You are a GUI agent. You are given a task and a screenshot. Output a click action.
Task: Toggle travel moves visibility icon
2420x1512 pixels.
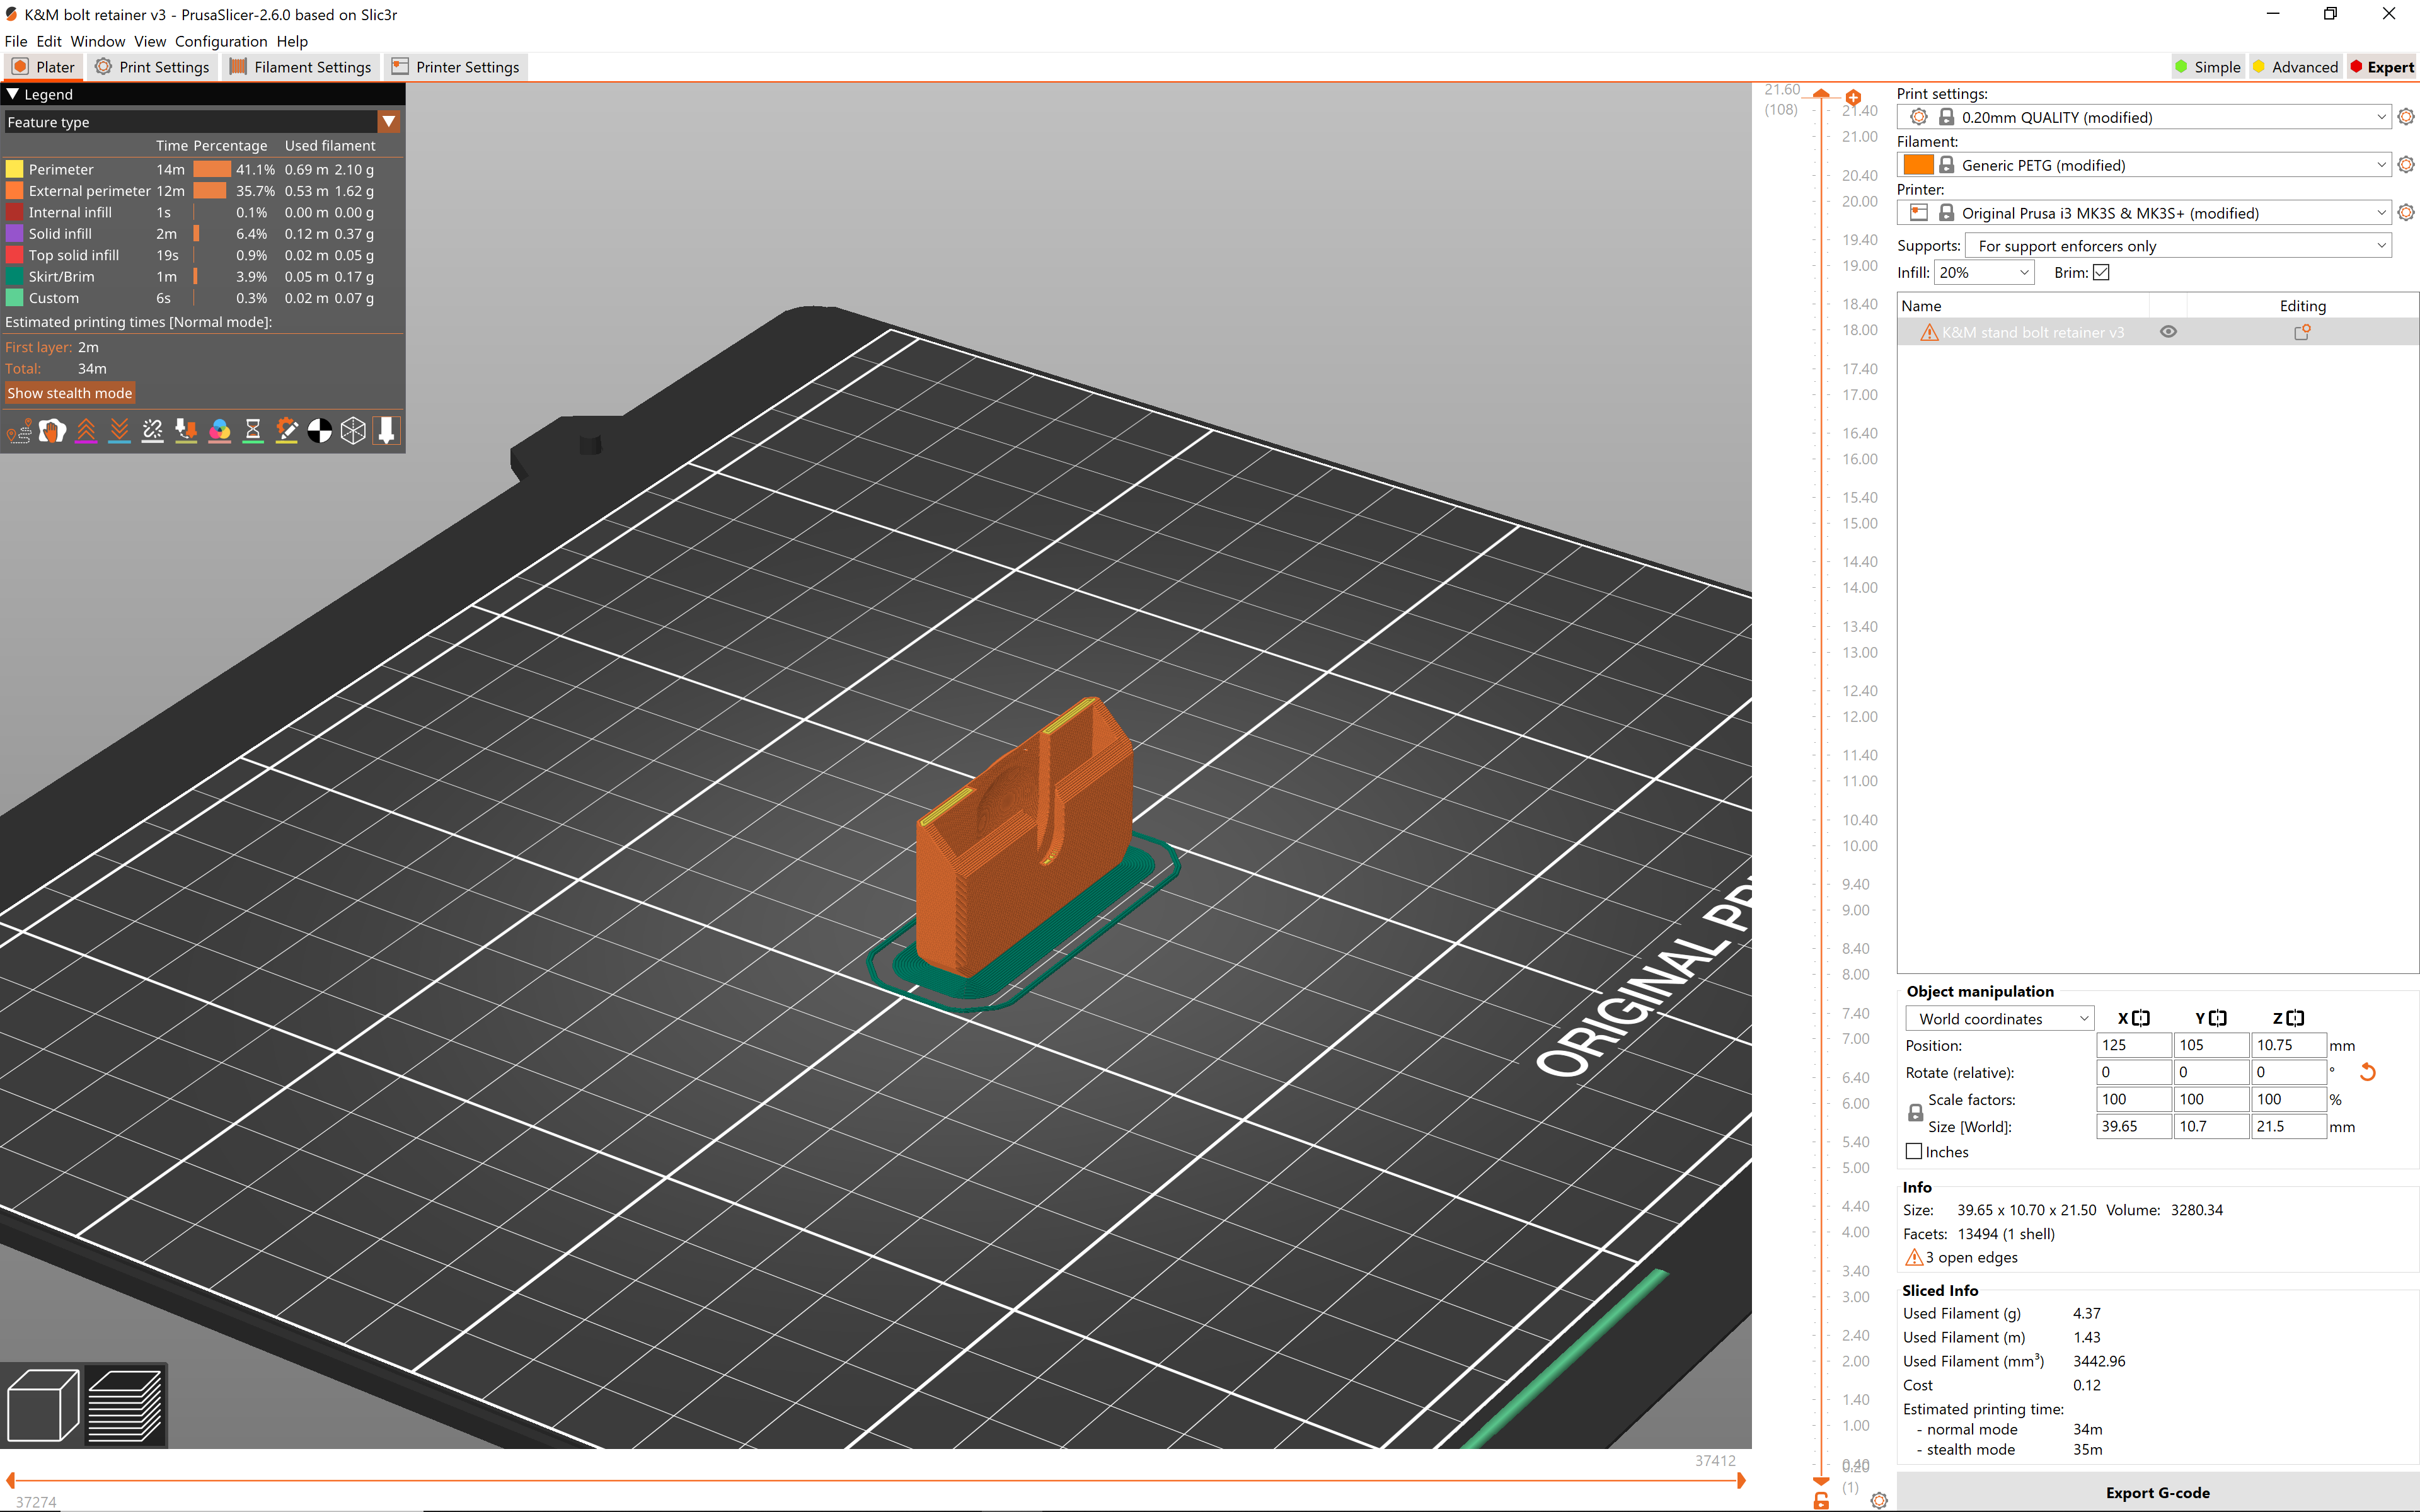click(19, 431)
